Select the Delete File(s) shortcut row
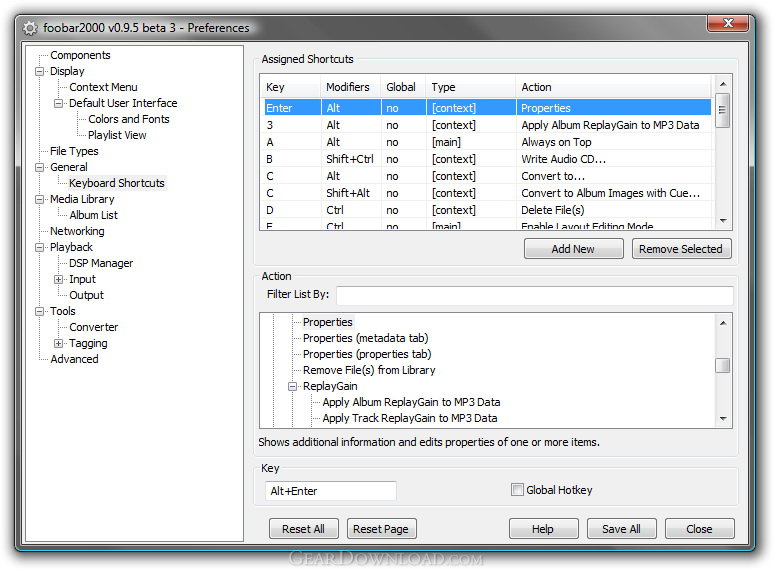The width and height of the screenshot is (774, 570). 486,210
